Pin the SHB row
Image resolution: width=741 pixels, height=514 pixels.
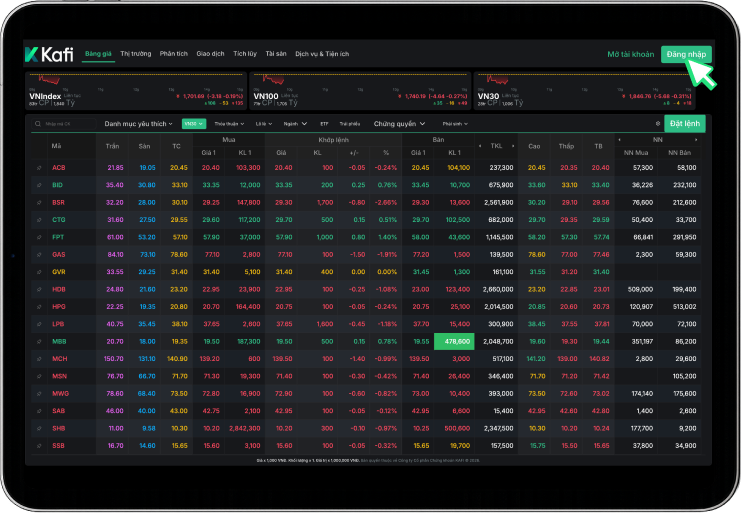pos(39,428)
